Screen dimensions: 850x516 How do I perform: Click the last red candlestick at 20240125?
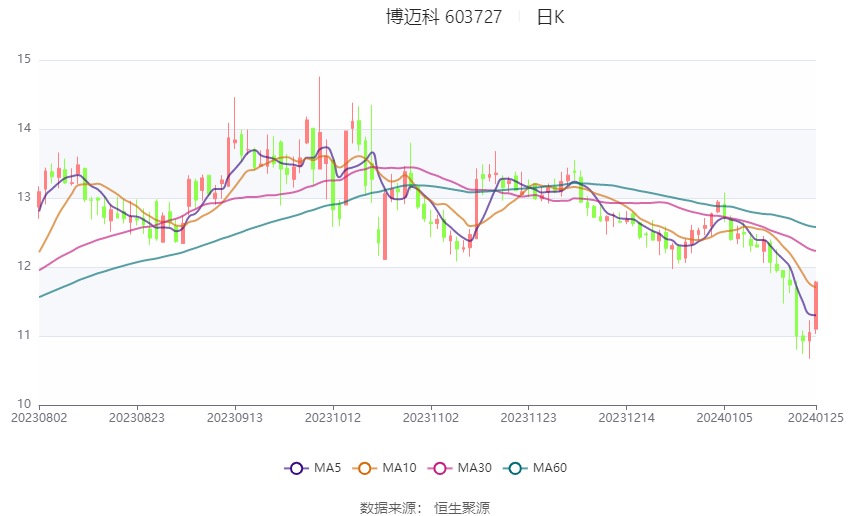click(x=816, y=306)
